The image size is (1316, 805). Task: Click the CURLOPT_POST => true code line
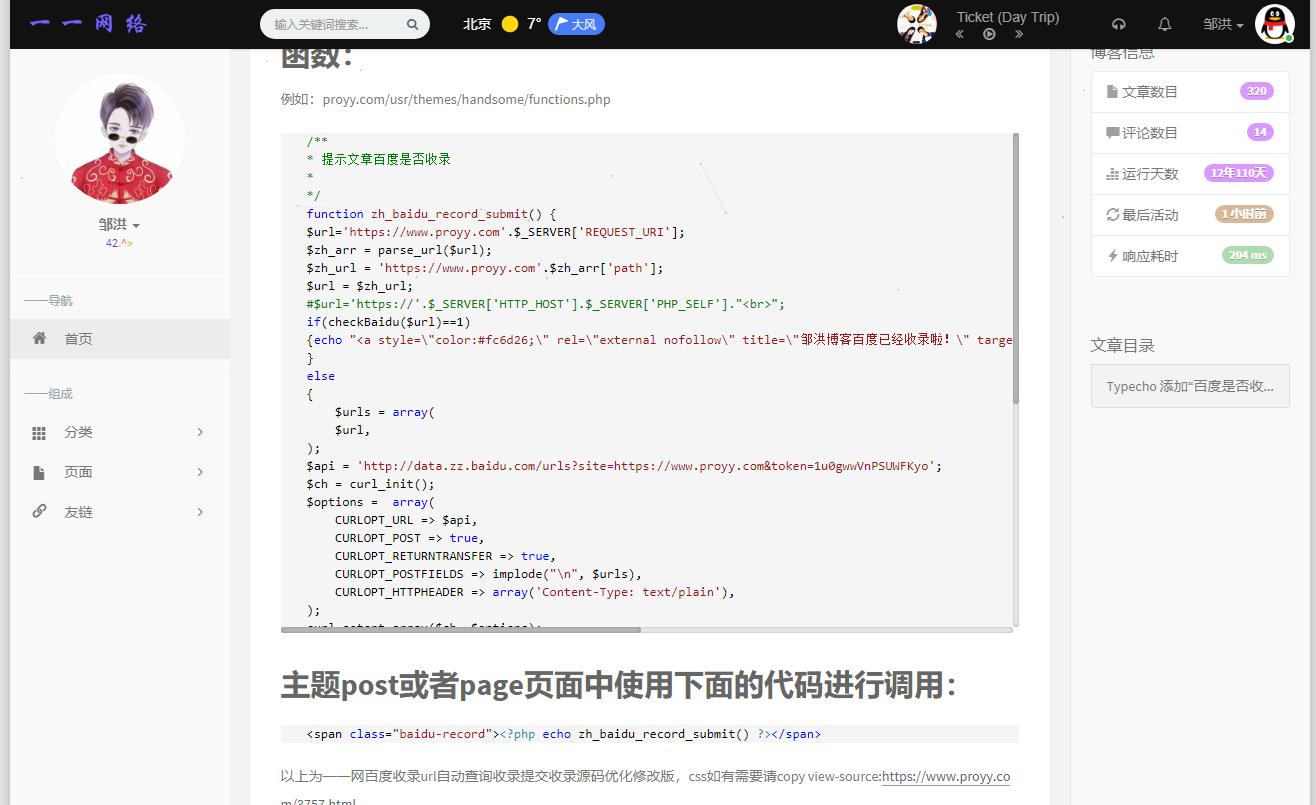pyautogui.click(x=409, y=537)
